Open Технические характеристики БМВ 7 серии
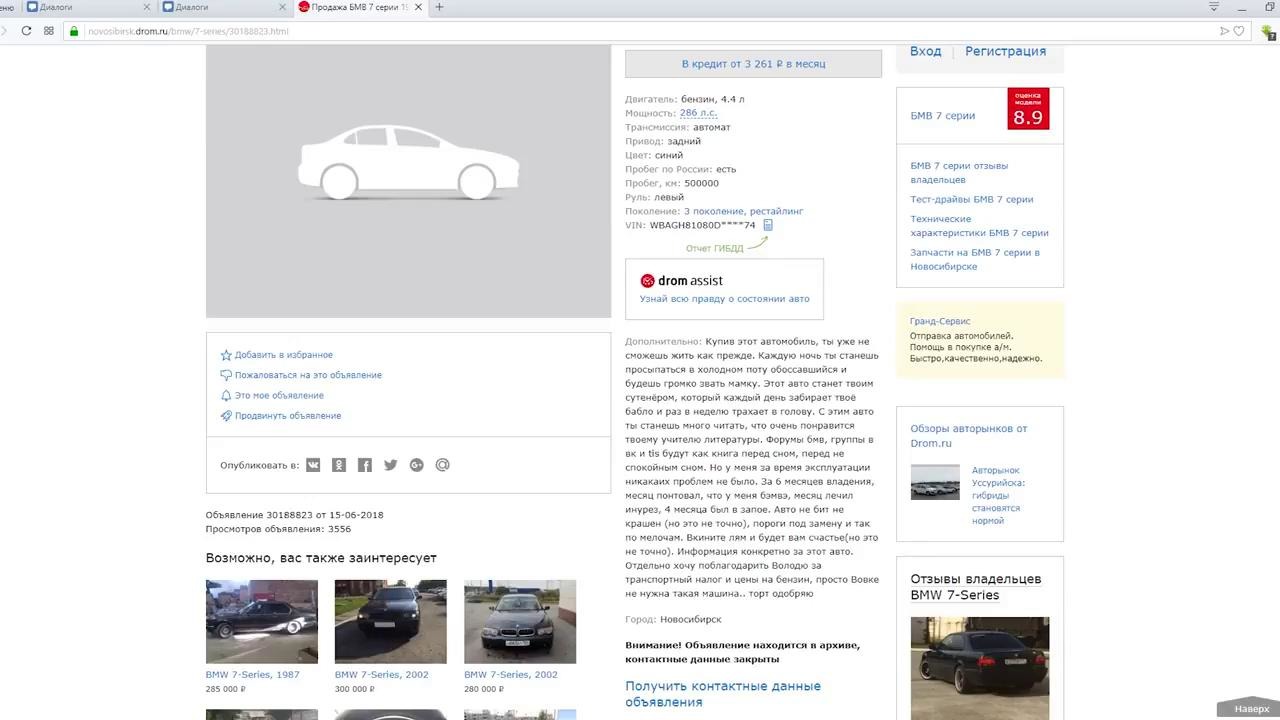 pyautogui.click(x=979, y=226)
